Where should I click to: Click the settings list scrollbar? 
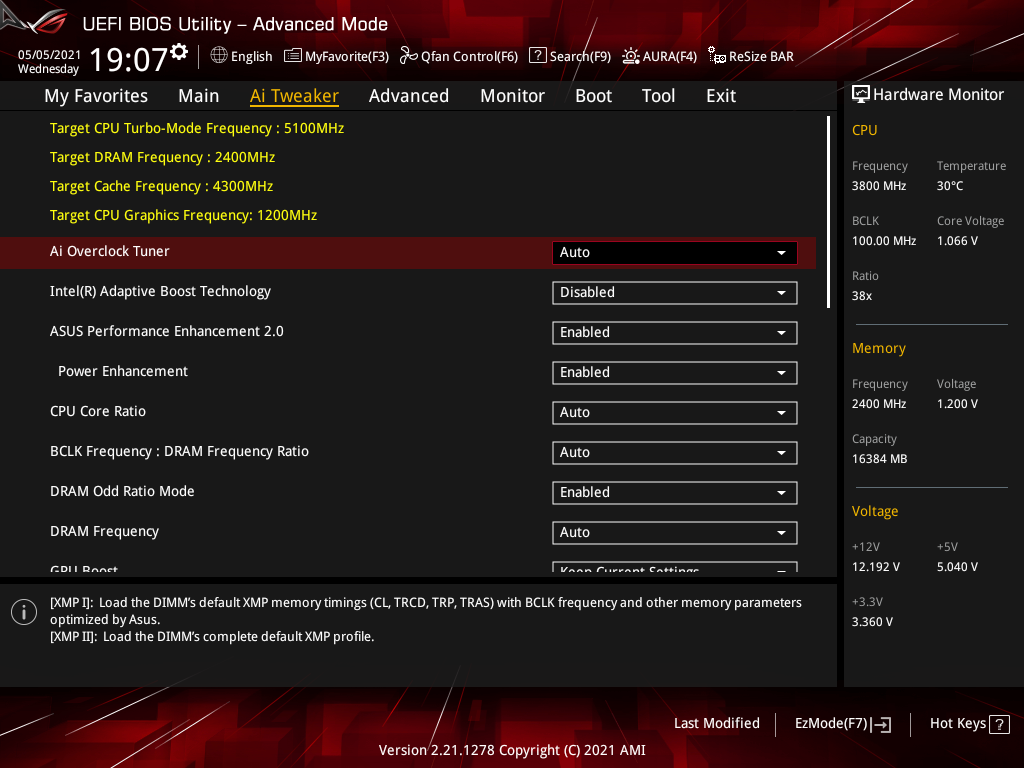[x=828, y=212]
